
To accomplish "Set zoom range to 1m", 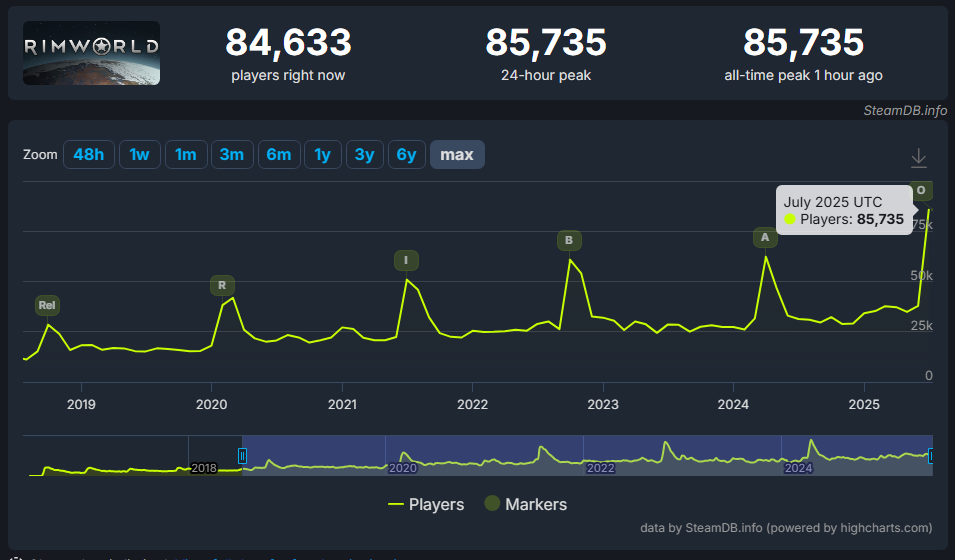I will (186, 154).
